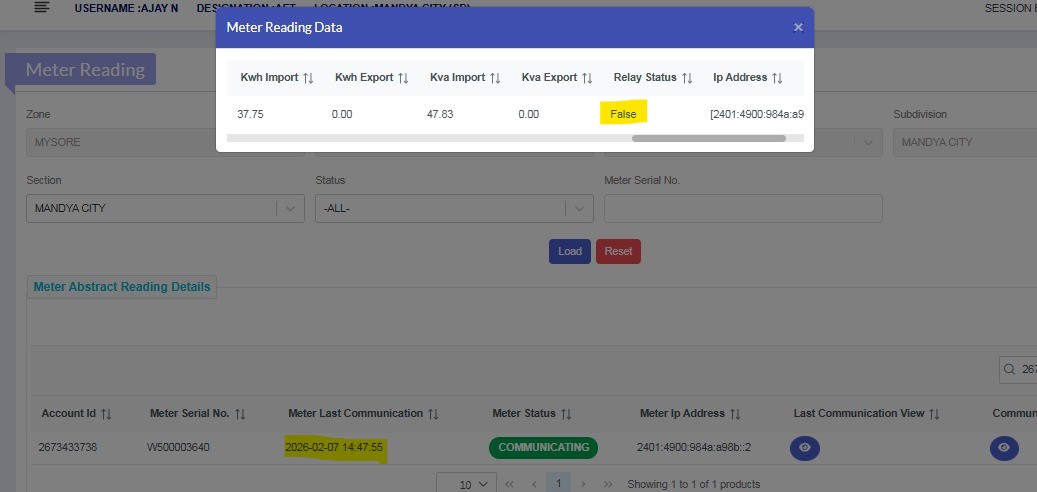Viewport: 1037px width, 492px height.
Task: Open the Subdivision dropdown MANDYA CITY
Action: pos(965,142)
